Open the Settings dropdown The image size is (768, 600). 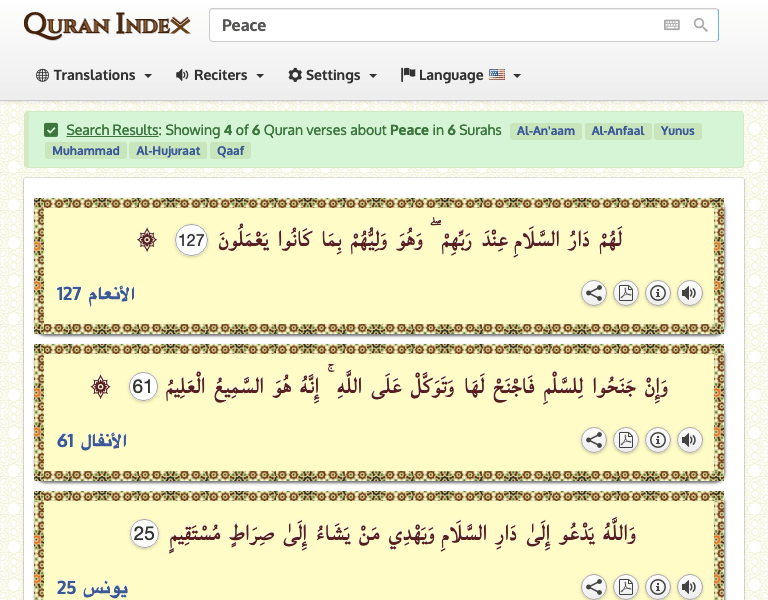pyautogui.click(x=333, y=75)
